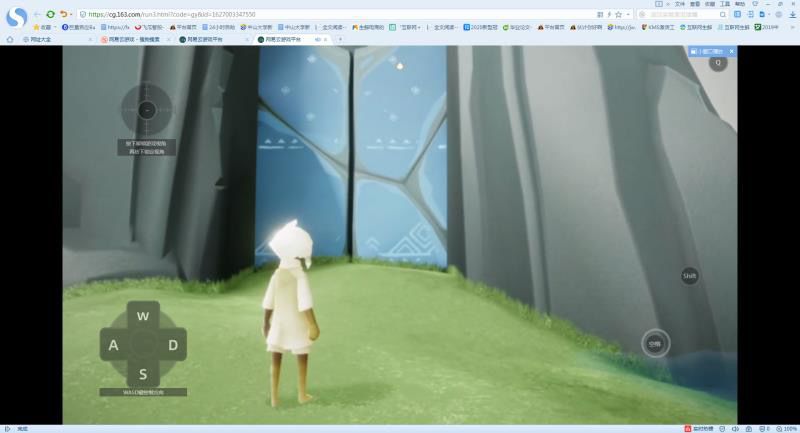Screen dimensions: 800x433
Task: Tap the circular space (空格) virtual key
Action: click(x=655, y=343)
